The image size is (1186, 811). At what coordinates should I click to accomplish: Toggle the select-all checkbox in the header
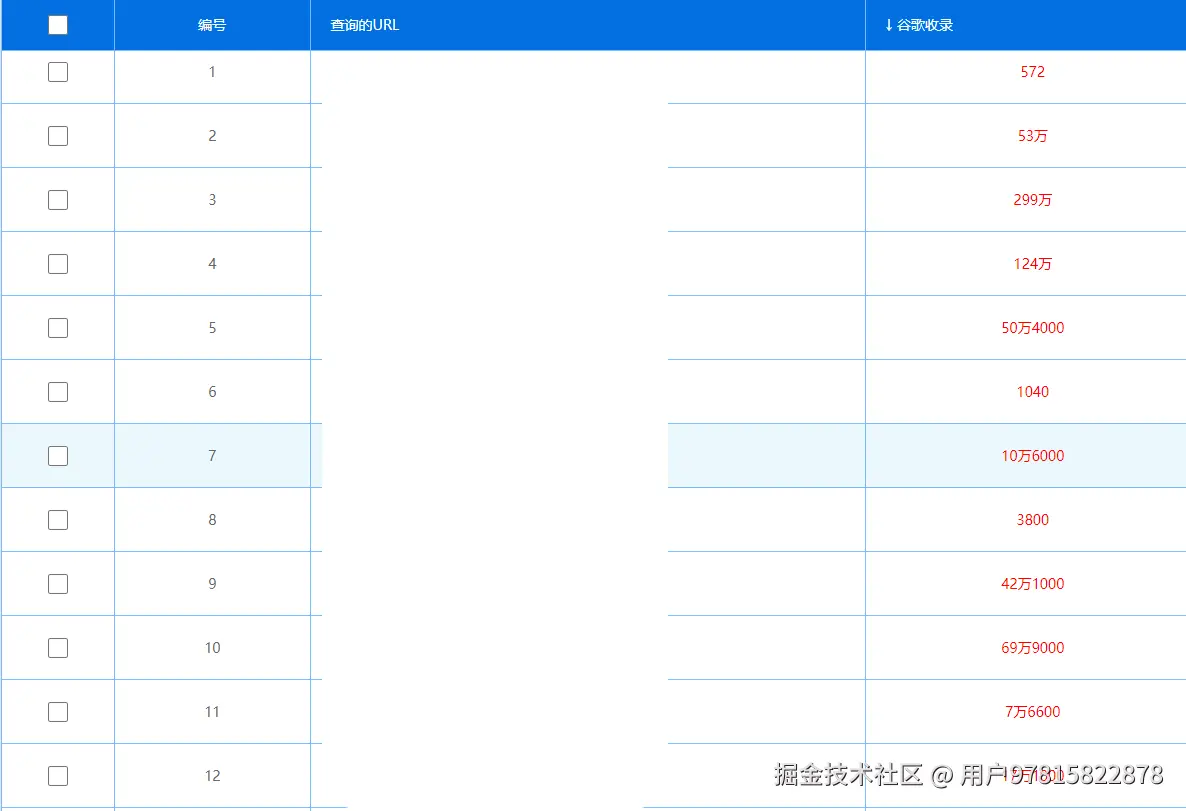pos(57,24)
